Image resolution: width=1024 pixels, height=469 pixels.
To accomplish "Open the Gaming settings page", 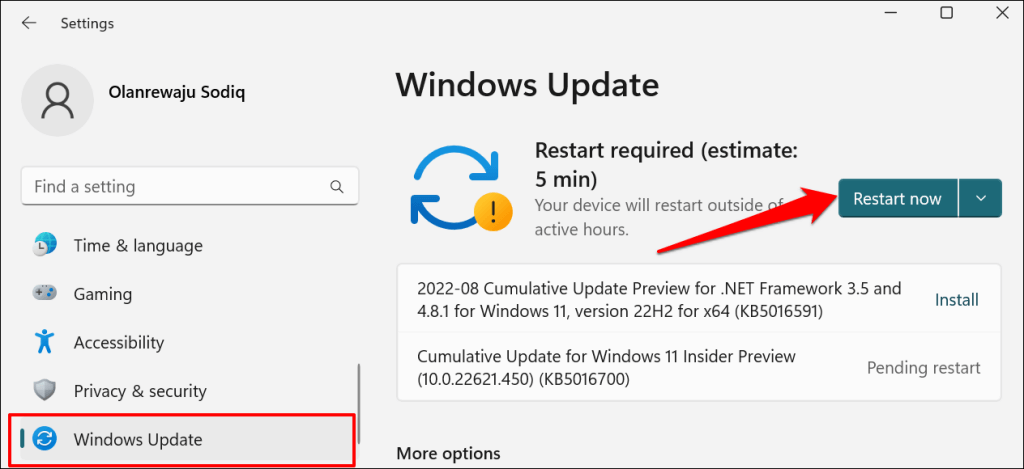I will coord(103,294).
